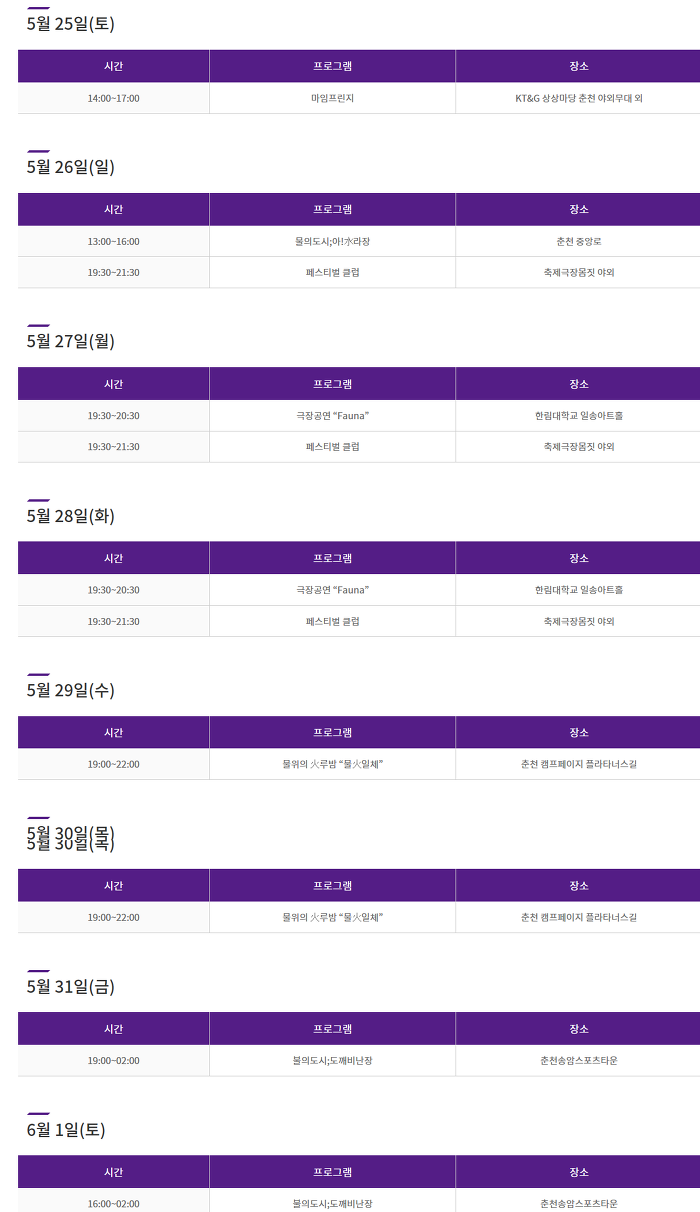Select the 춘천 중앙로 venue cell
The height and width of the screenshot is (1212, 700).
(x=578, y=241)
